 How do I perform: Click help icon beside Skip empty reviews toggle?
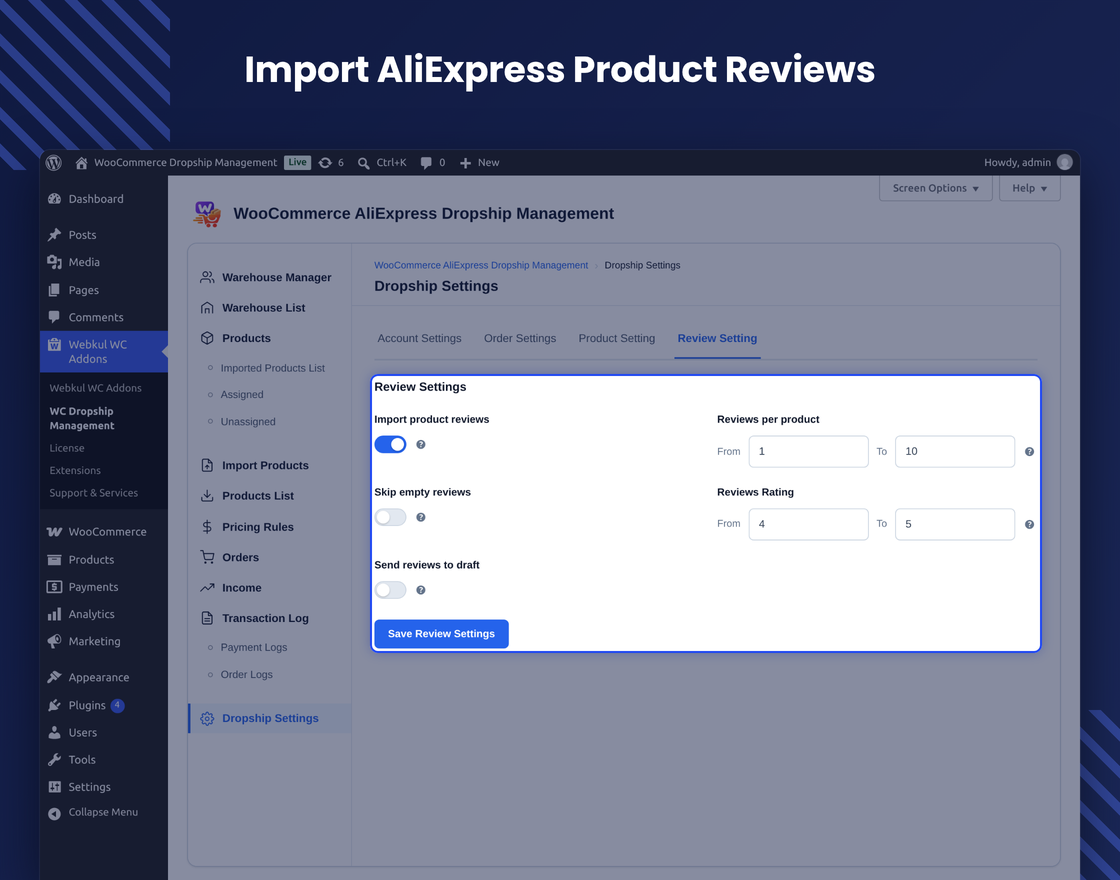[421, 517]
